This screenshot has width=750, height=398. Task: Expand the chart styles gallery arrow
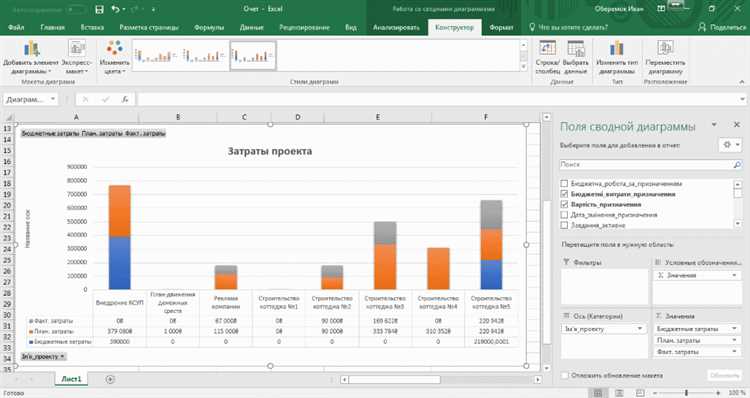[524, 67]
